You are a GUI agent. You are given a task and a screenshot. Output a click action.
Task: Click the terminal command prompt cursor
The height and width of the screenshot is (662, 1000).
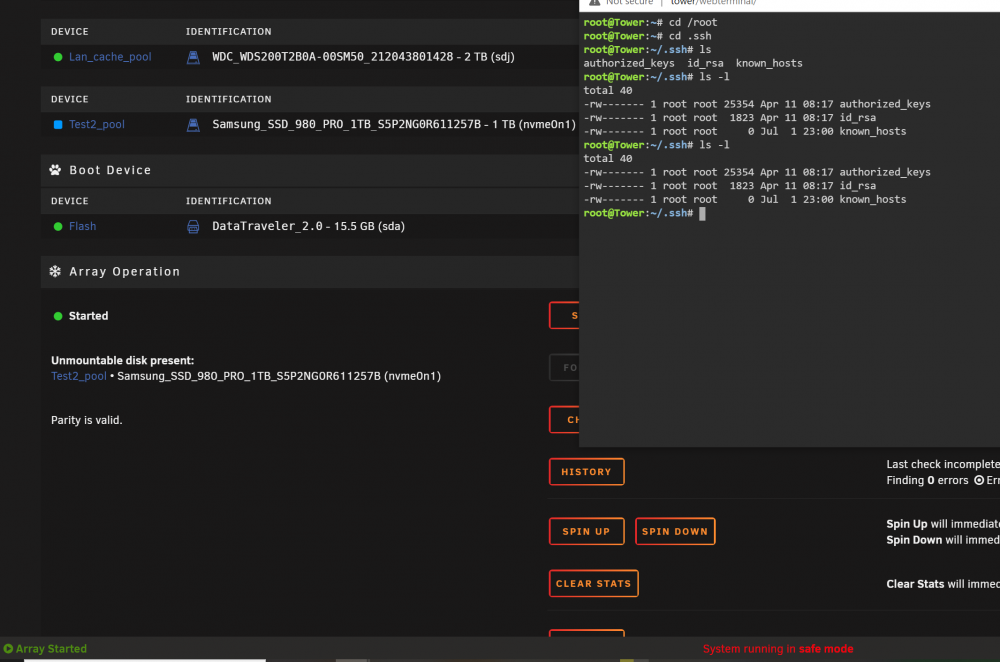[702, 214]
